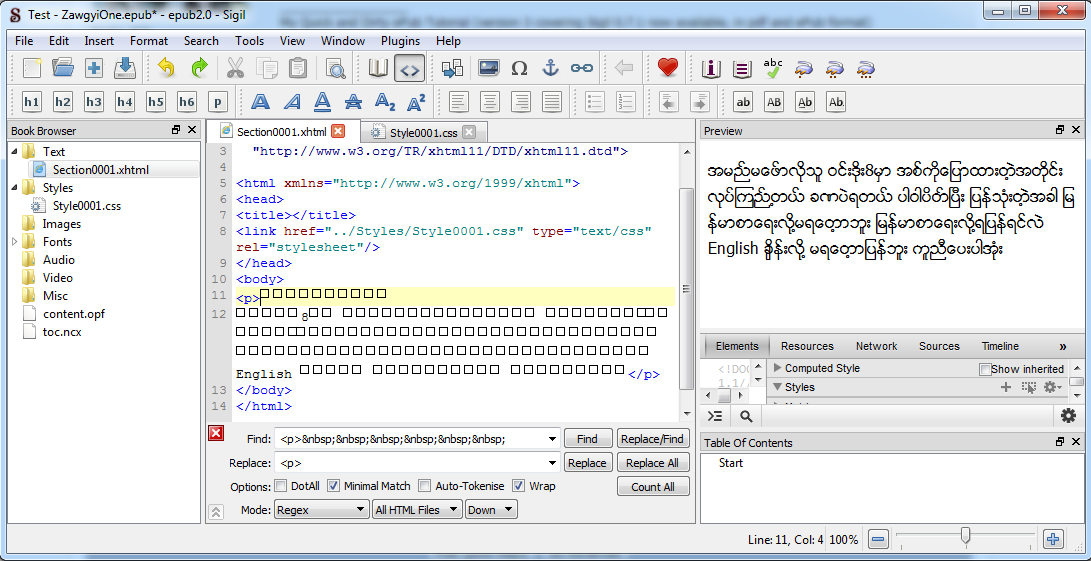This screenshot has width=1091, height=561.
Task: Enable the DotAll checkbox
Action: (x=281, y=486)
